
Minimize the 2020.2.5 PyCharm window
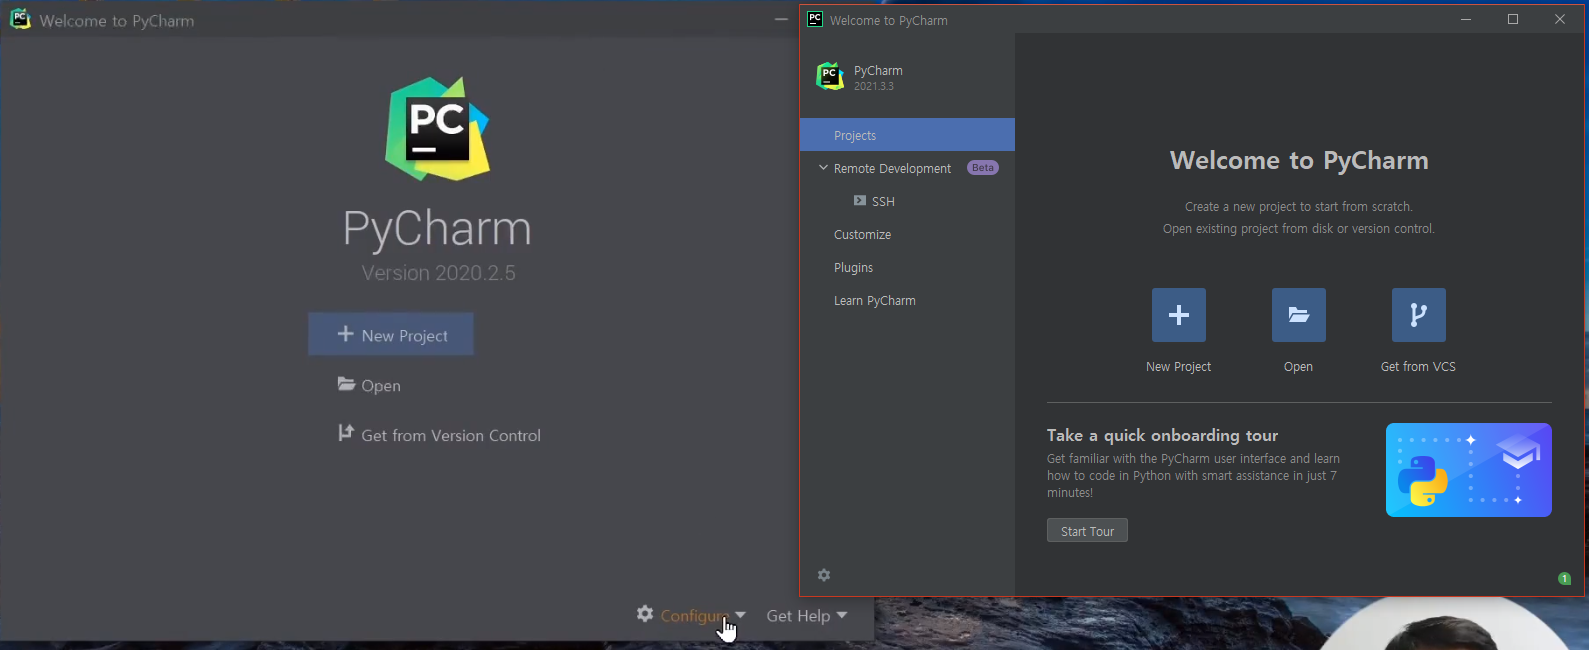[782, 19]
